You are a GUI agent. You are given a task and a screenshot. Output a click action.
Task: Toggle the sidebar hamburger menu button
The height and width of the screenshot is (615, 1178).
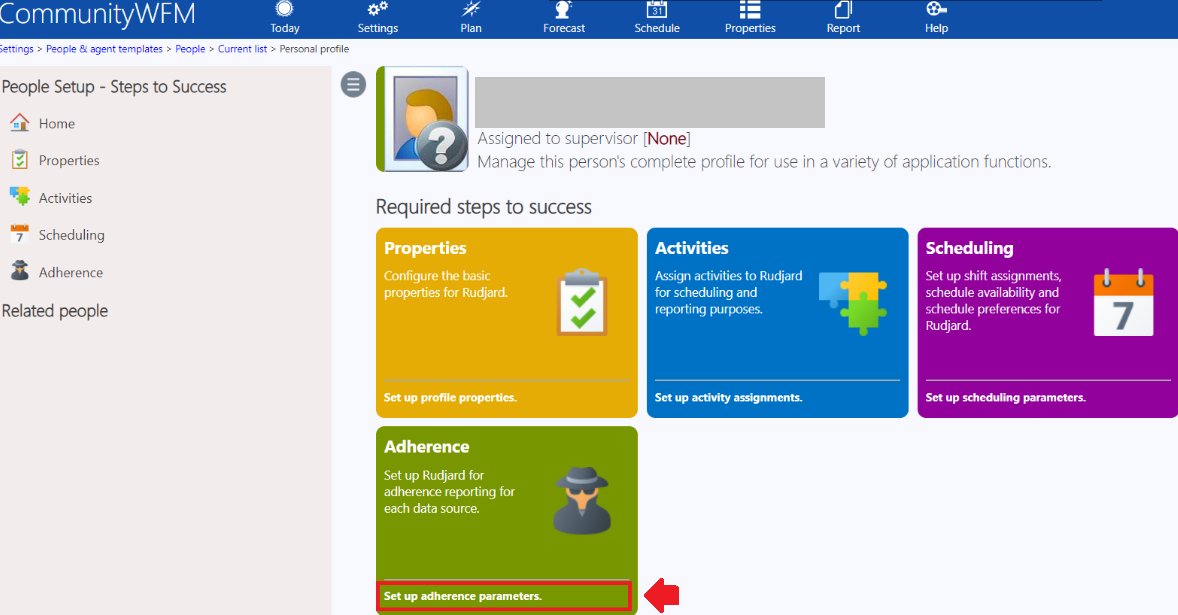point(353,84)
